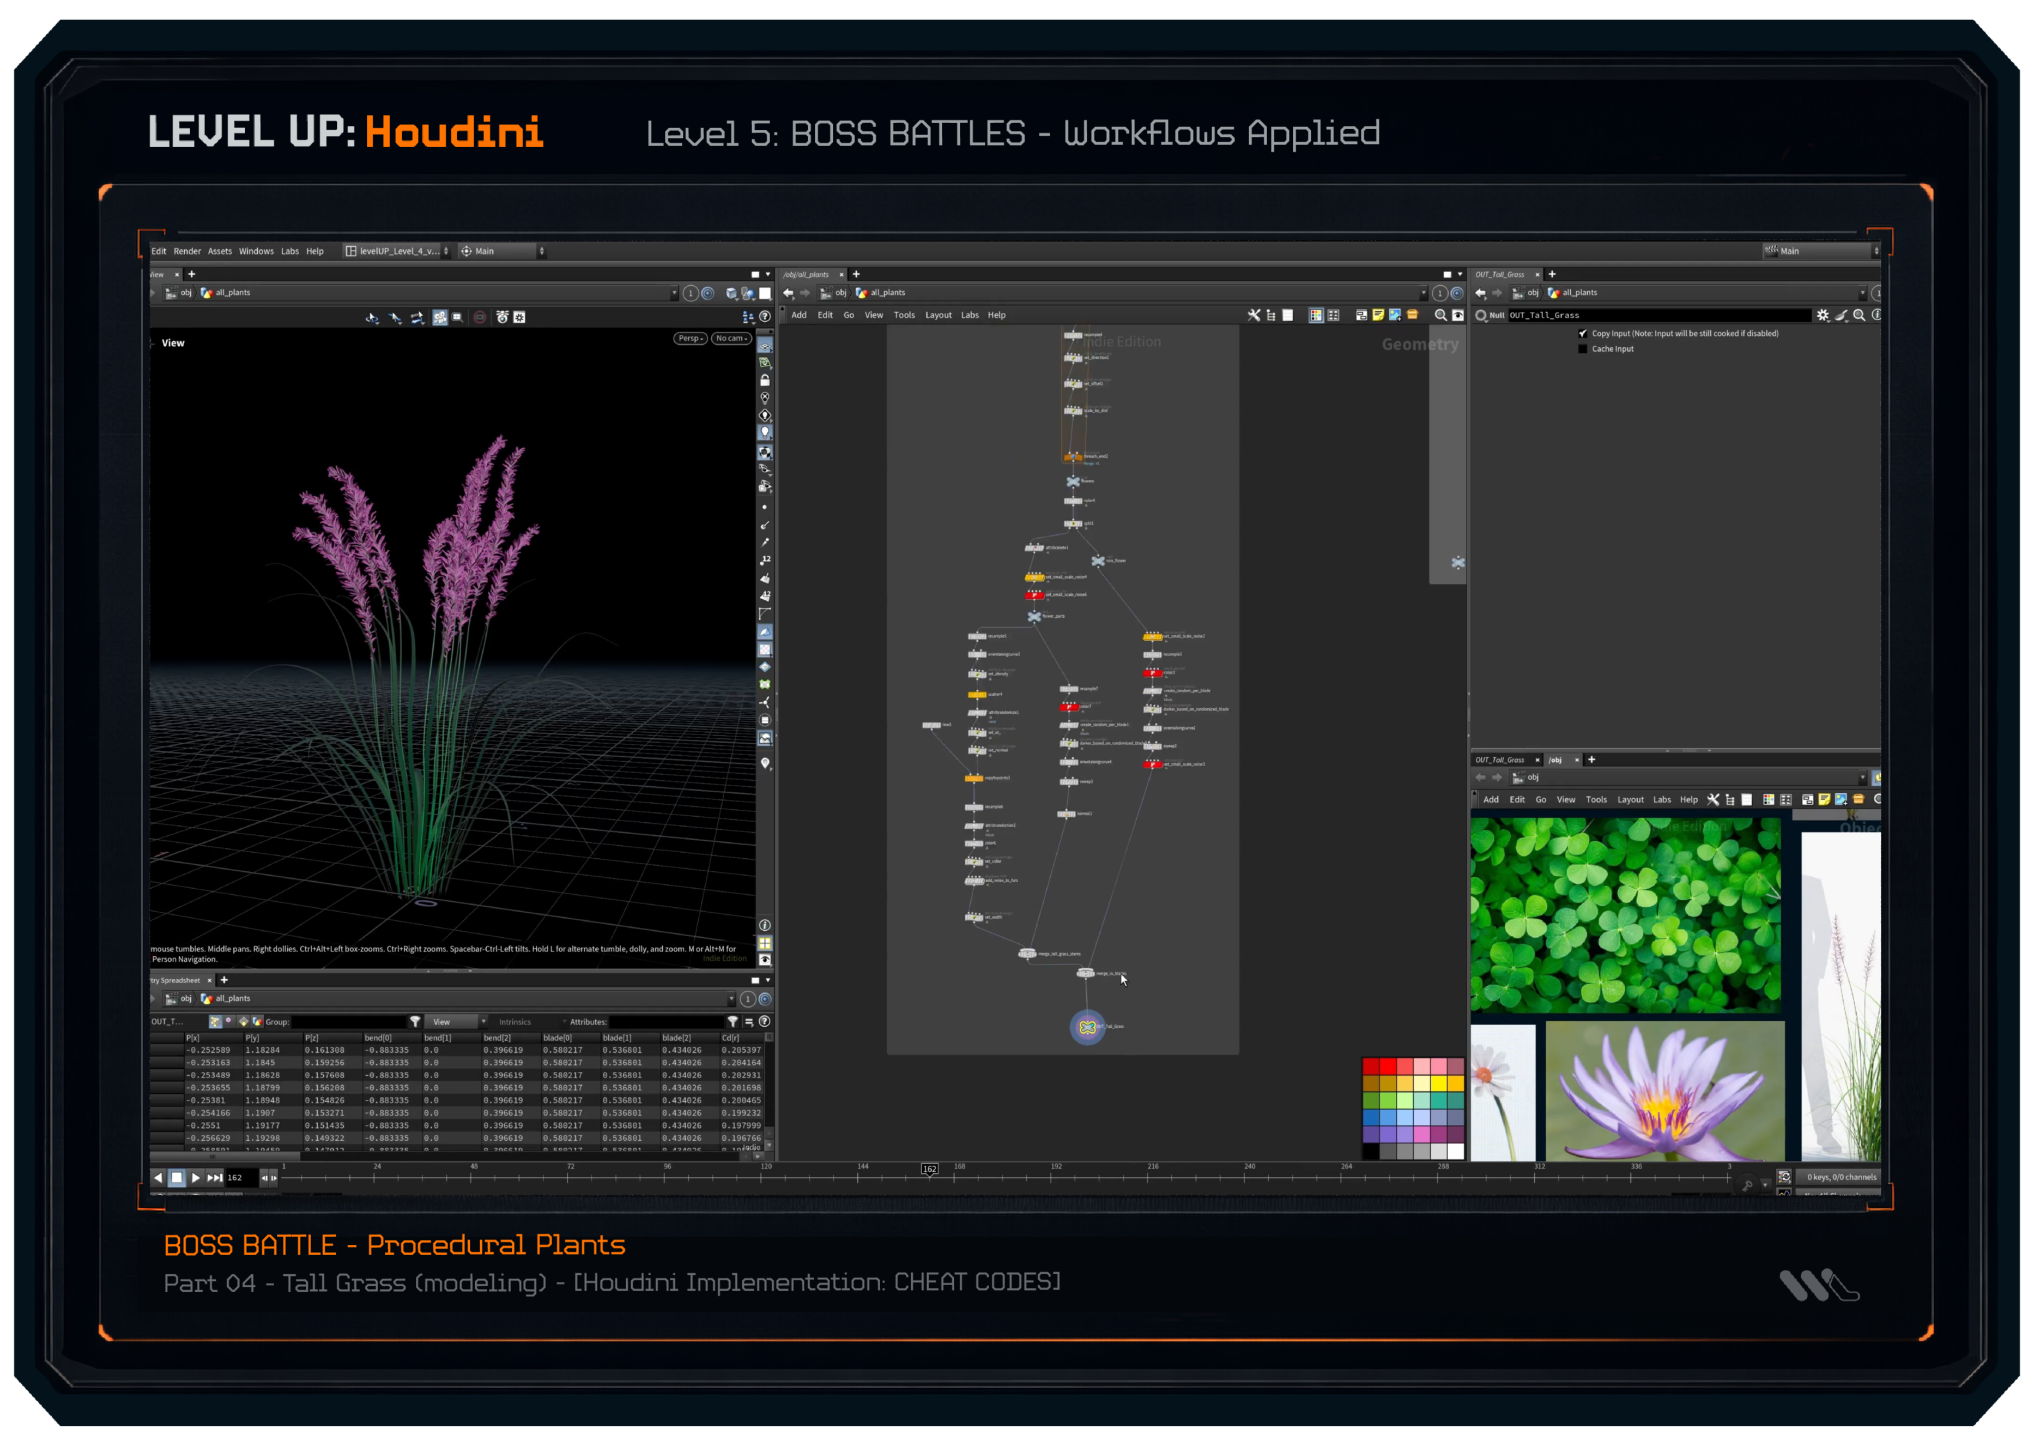Click the sticky note icon in network toolbar

[1378, 315]
